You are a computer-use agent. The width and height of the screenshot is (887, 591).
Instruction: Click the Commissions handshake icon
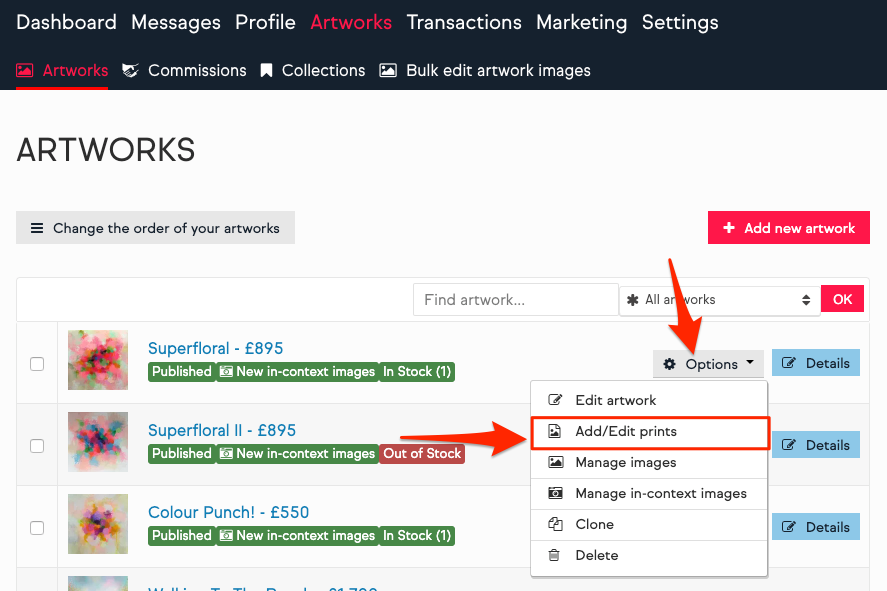tap(131, 70)
